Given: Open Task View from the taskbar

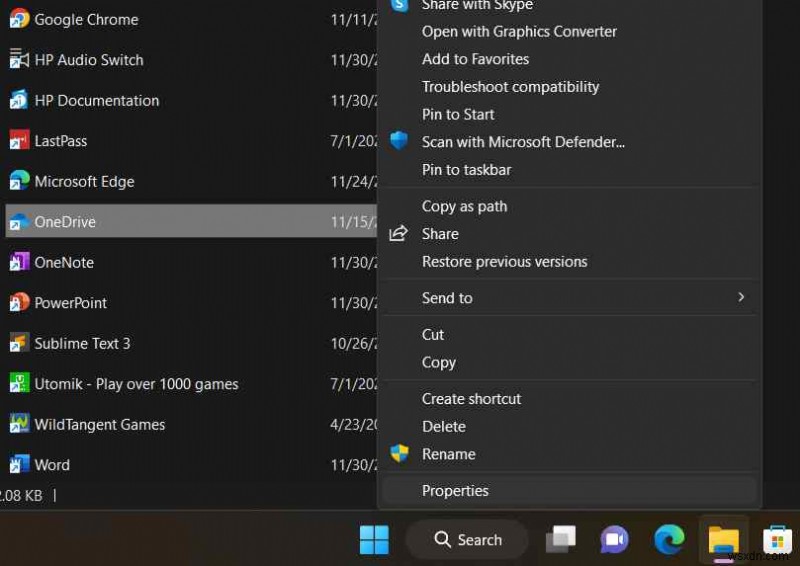Looking at the screenshot, I should coord(561,539).
